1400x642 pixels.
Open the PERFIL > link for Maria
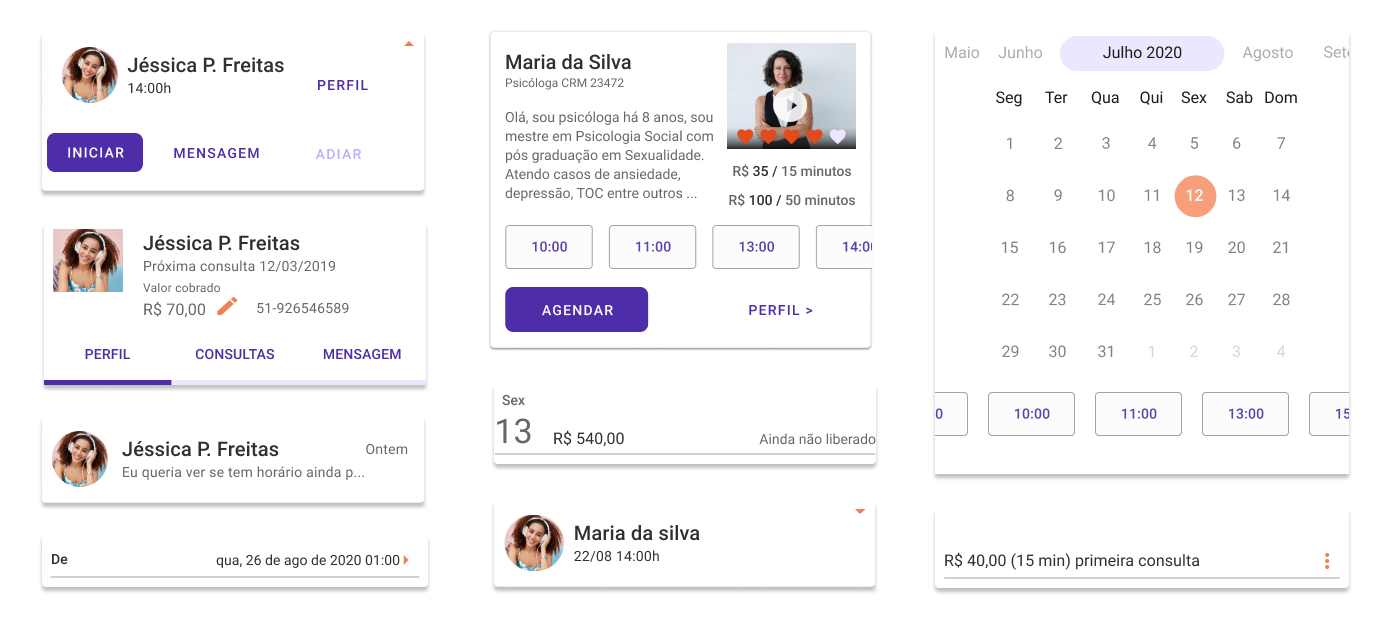coord(780,310)
